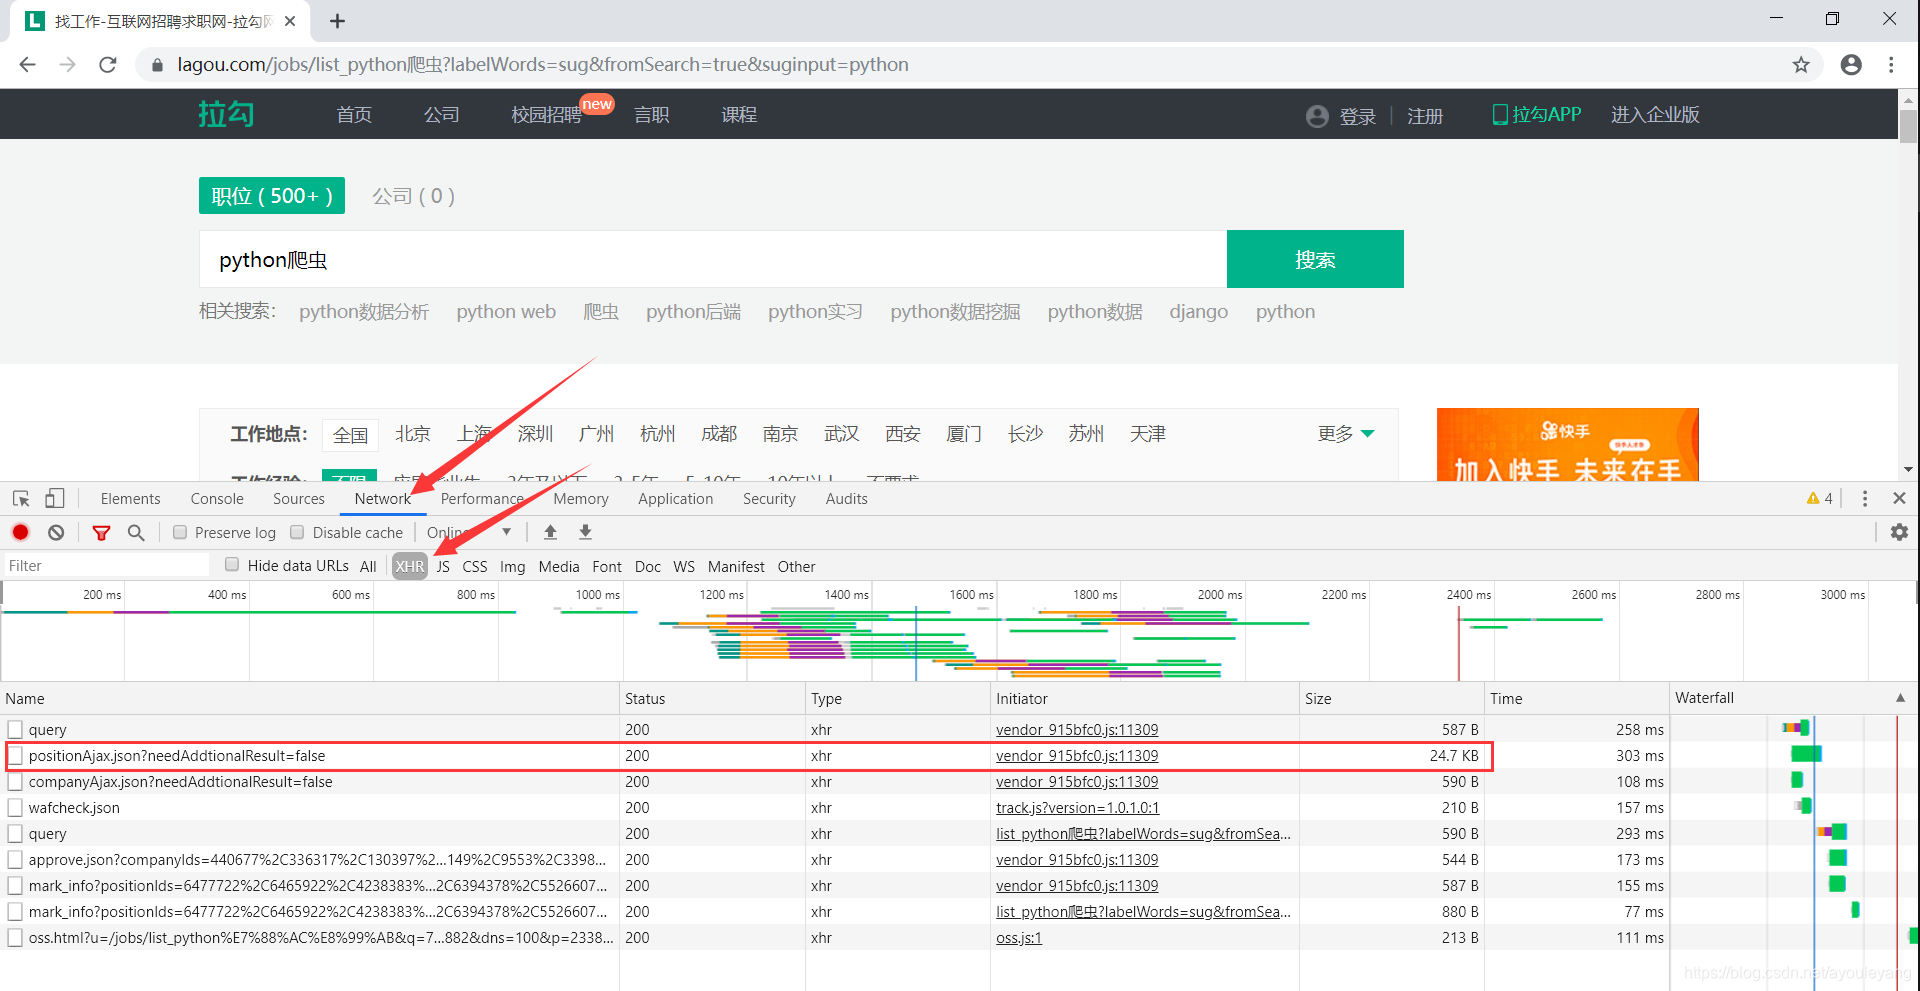Open the Chrome three-dot menu
This screenshot has height=991, width=1920.
point(1891,65)
